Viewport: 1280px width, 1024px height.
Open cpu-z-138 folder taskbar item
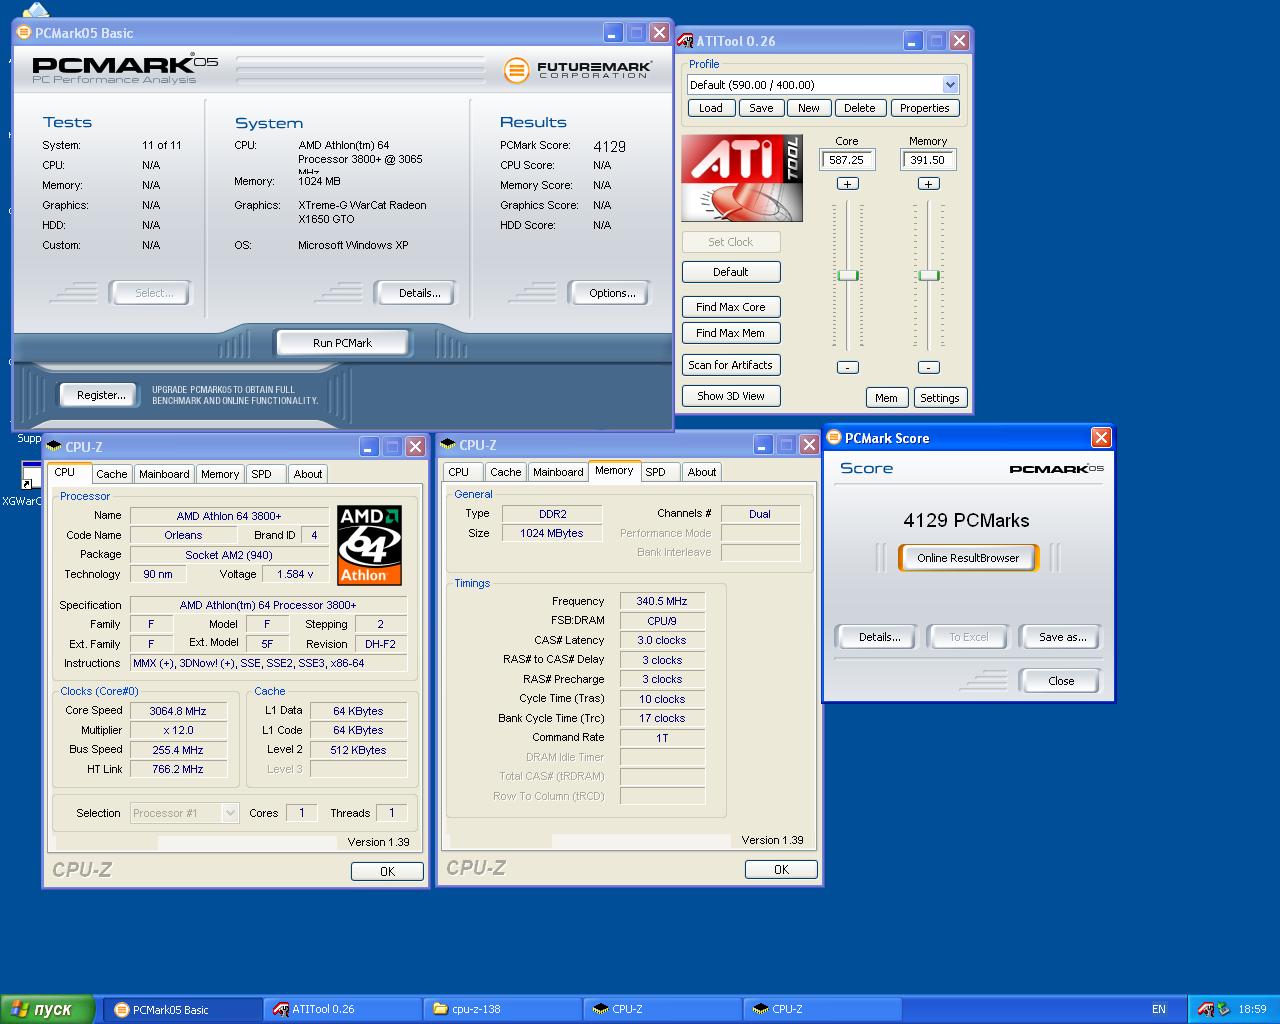pyautogui.click(x=503, y=1009)
